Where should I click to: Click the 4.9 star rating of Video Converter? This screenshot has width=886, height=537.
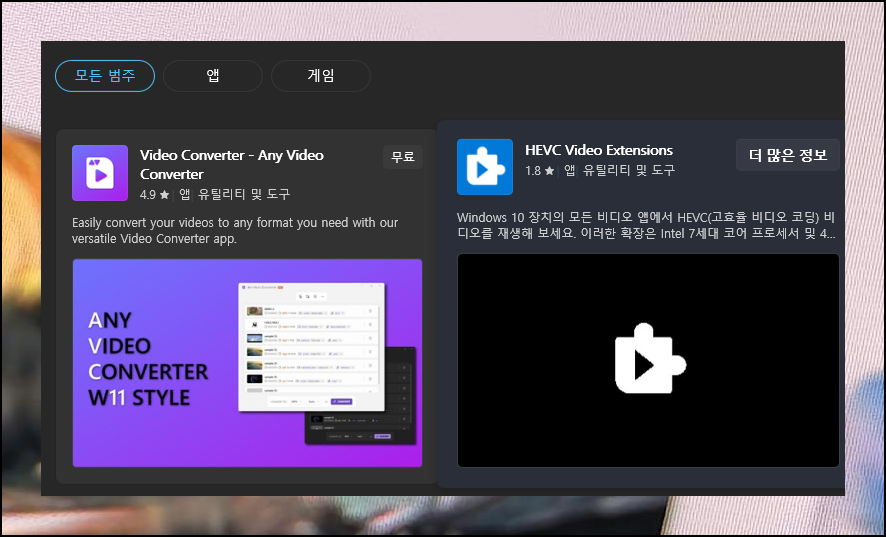click(x=154, y=194)
